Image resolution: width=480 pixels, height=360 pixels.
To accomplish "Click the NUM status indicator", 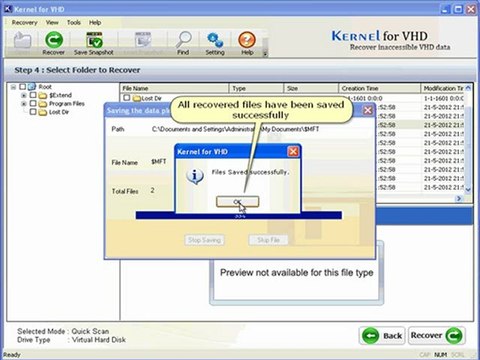I will click(x=440, y=355).
